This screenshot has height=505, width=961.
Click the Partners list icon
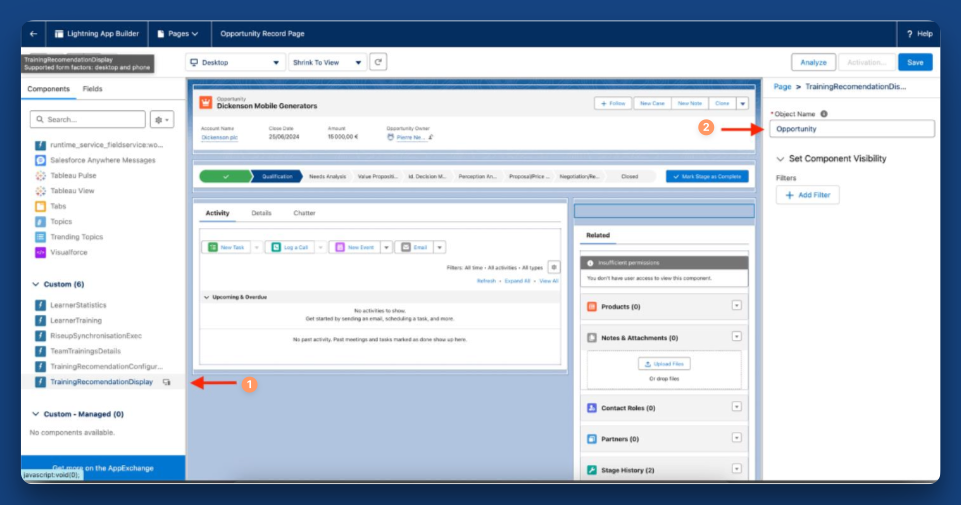point(591,439)
